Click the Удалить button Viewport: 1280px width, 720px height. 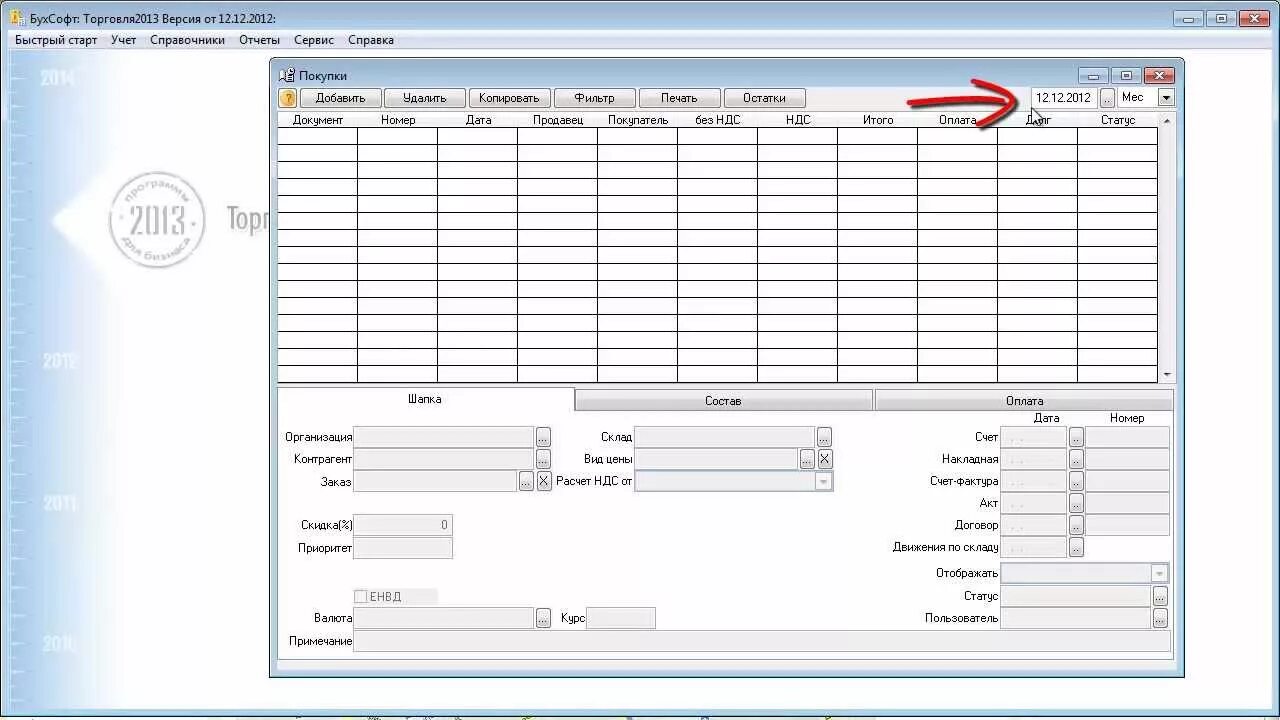pos(425,98)
